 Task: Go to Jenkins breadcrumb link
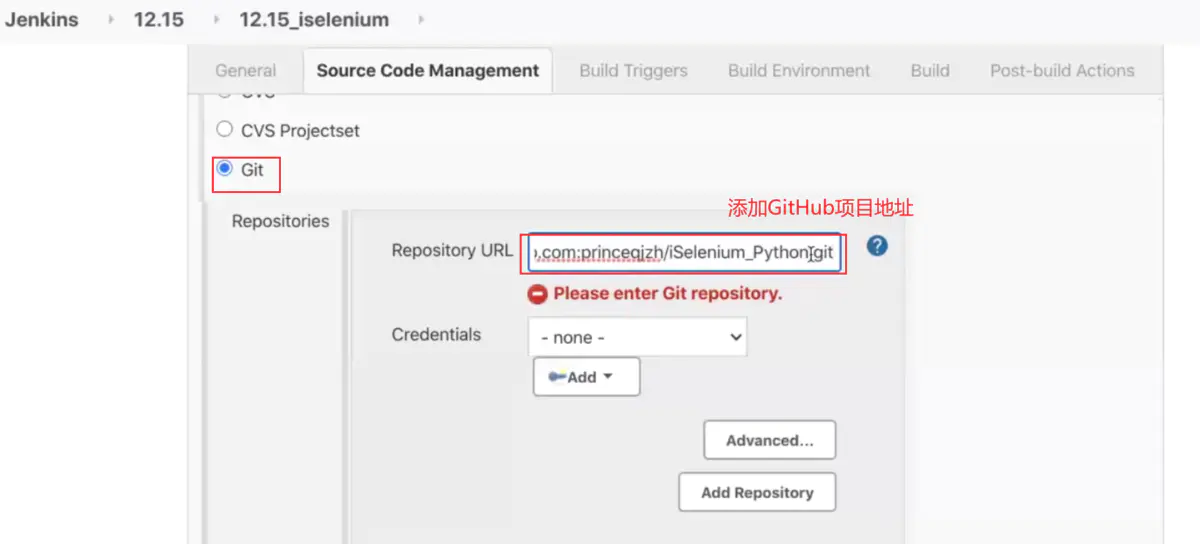(42, 20)
